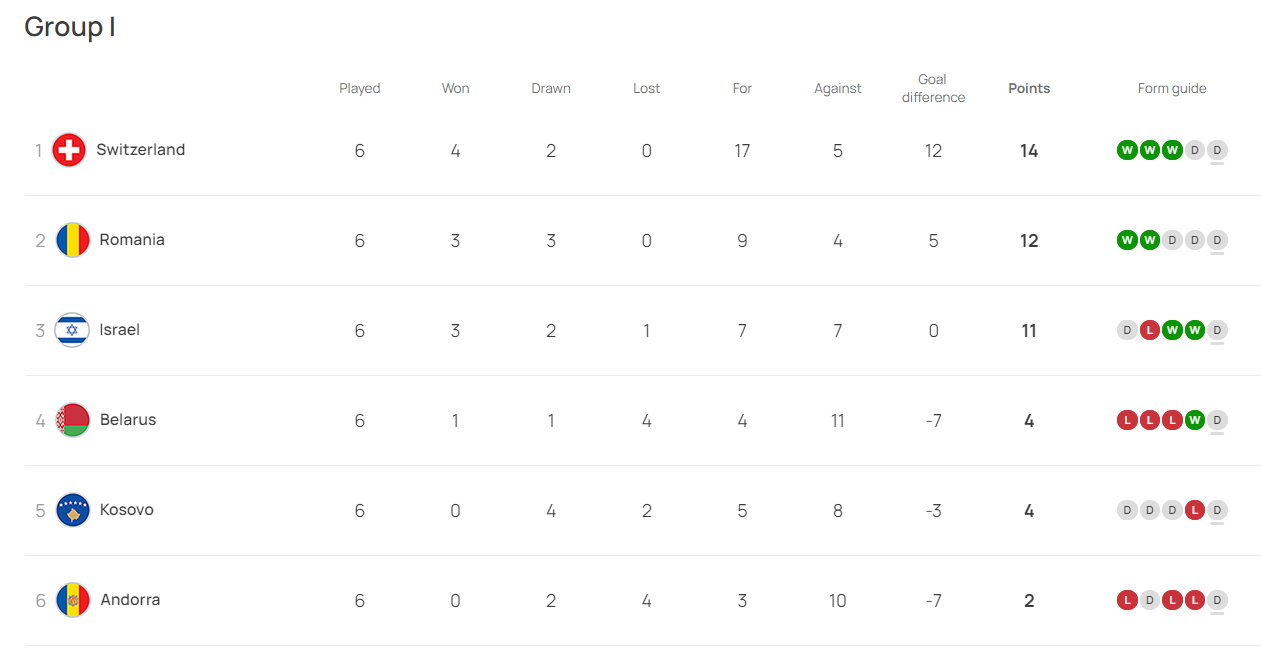
Task: Go to the Kosovo team page
Action: click(127, 510)
